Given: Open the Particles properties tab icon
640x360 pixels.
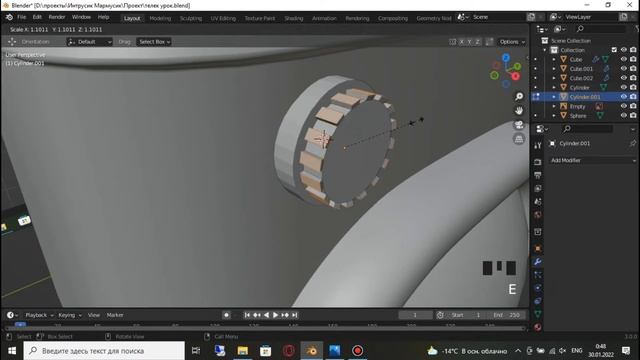Looking at the screenshot, I should 538,275.
